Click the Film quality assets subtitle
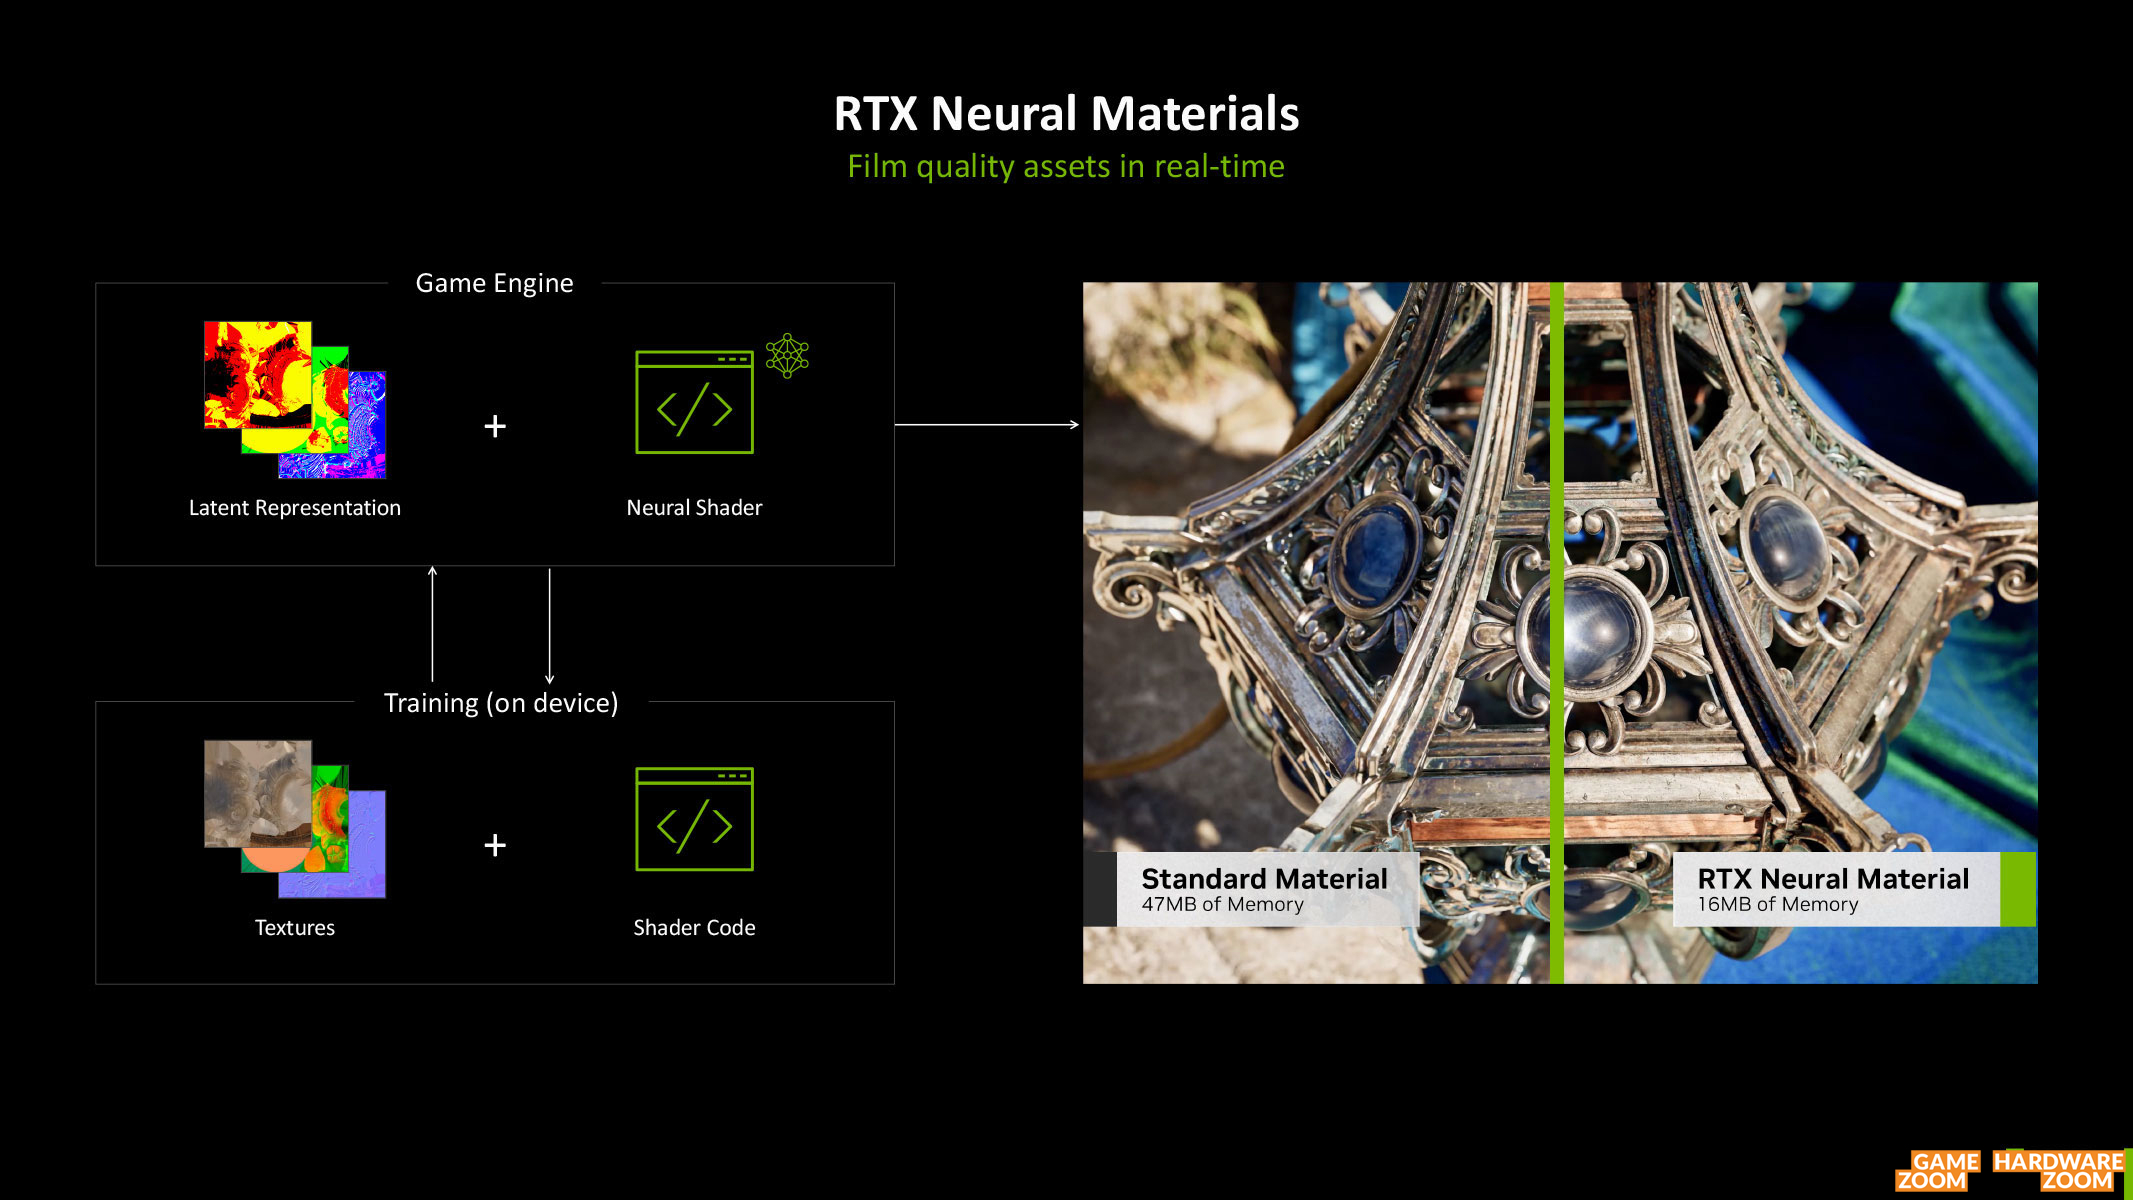Image resolution: width=2133 pixels, height=1200 pixels. pyautogui.click(x=1066, y=166)
